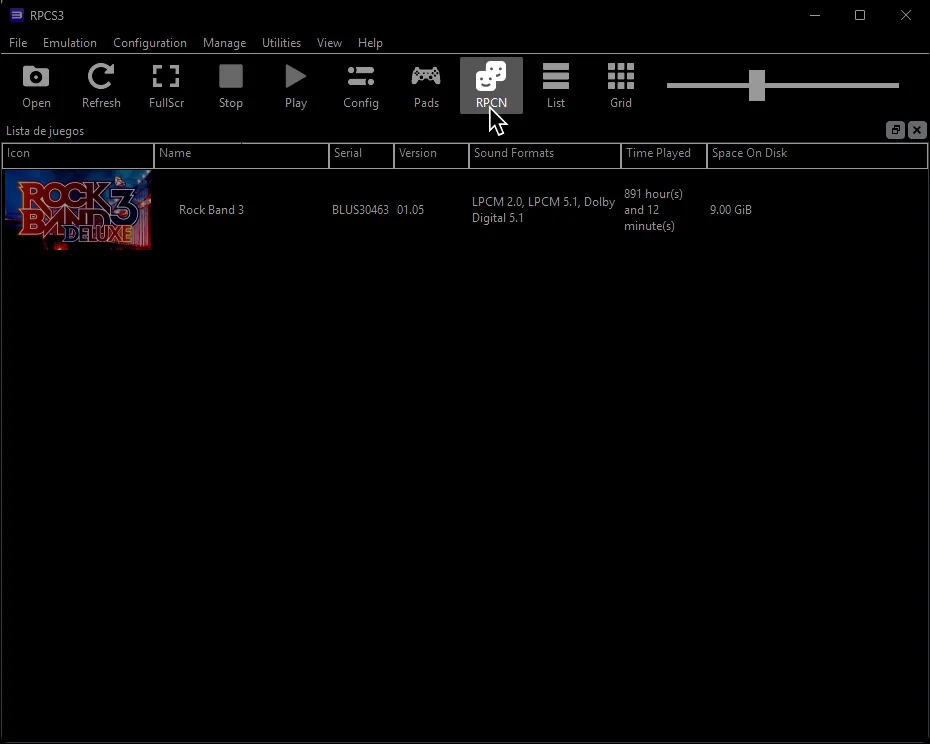The width and height of the screenshot is (930, 744).
Task: Open the View menu
Action: (x=329, y=43)
